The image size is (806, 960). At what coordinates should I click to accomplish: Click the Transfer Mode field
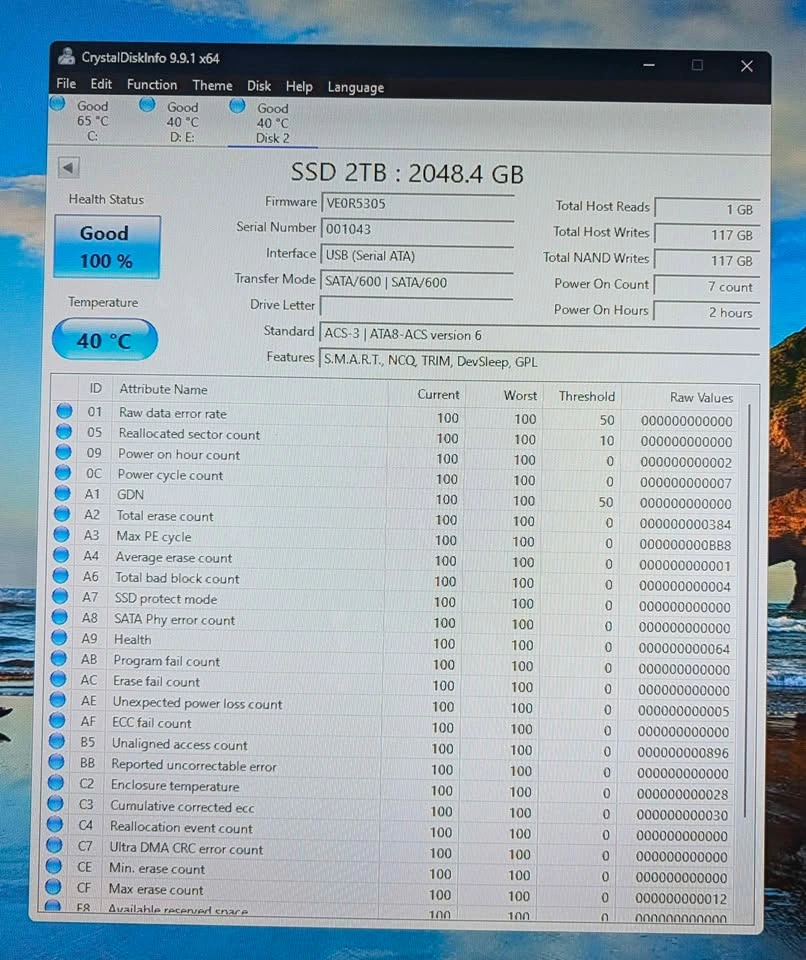click(416, 282)
